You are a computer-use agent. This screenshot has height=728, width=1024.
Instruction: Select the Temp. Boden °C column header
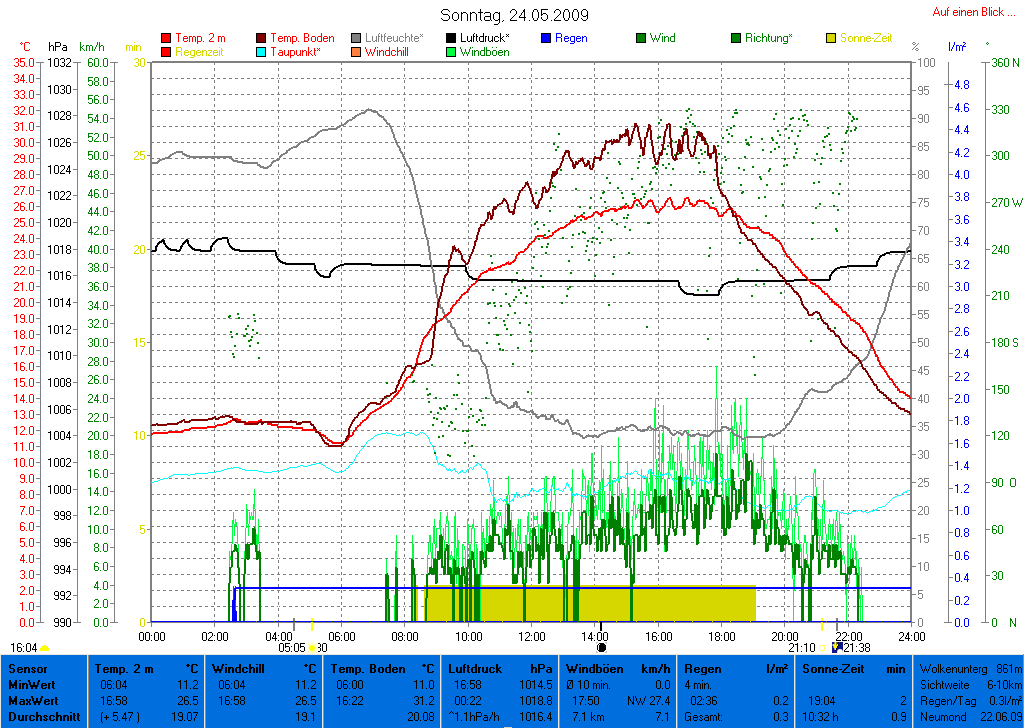(x=383, y=667)
